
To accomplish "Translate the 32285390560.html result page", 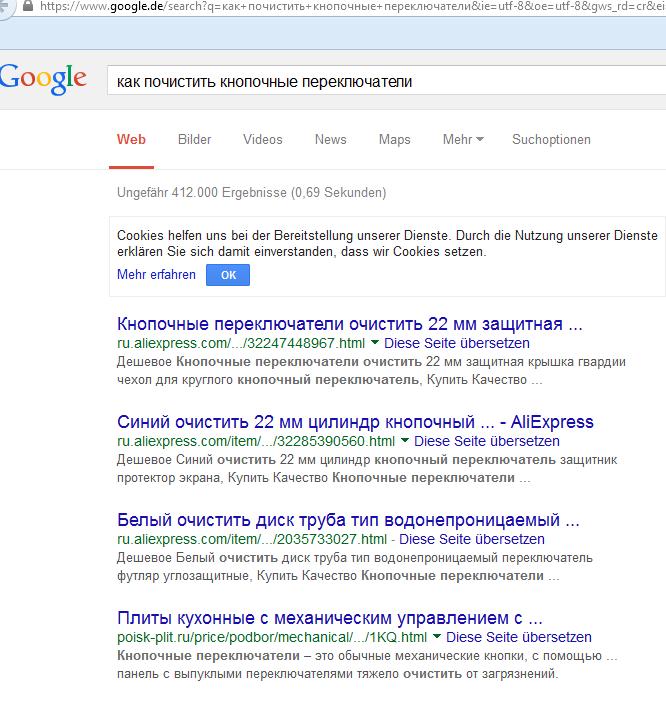I will pos(487,441).
